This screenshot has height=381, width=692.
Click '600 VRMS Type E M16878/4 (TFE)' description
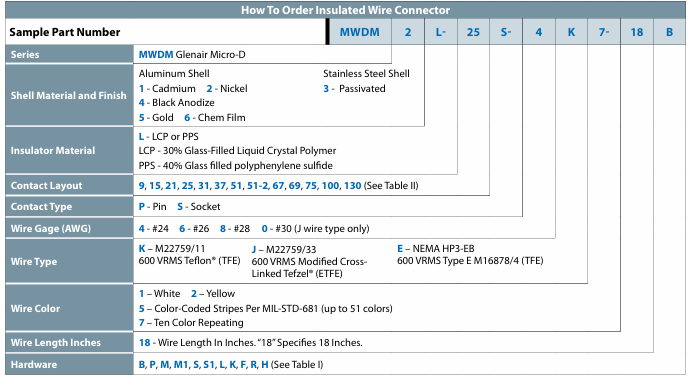470,261
